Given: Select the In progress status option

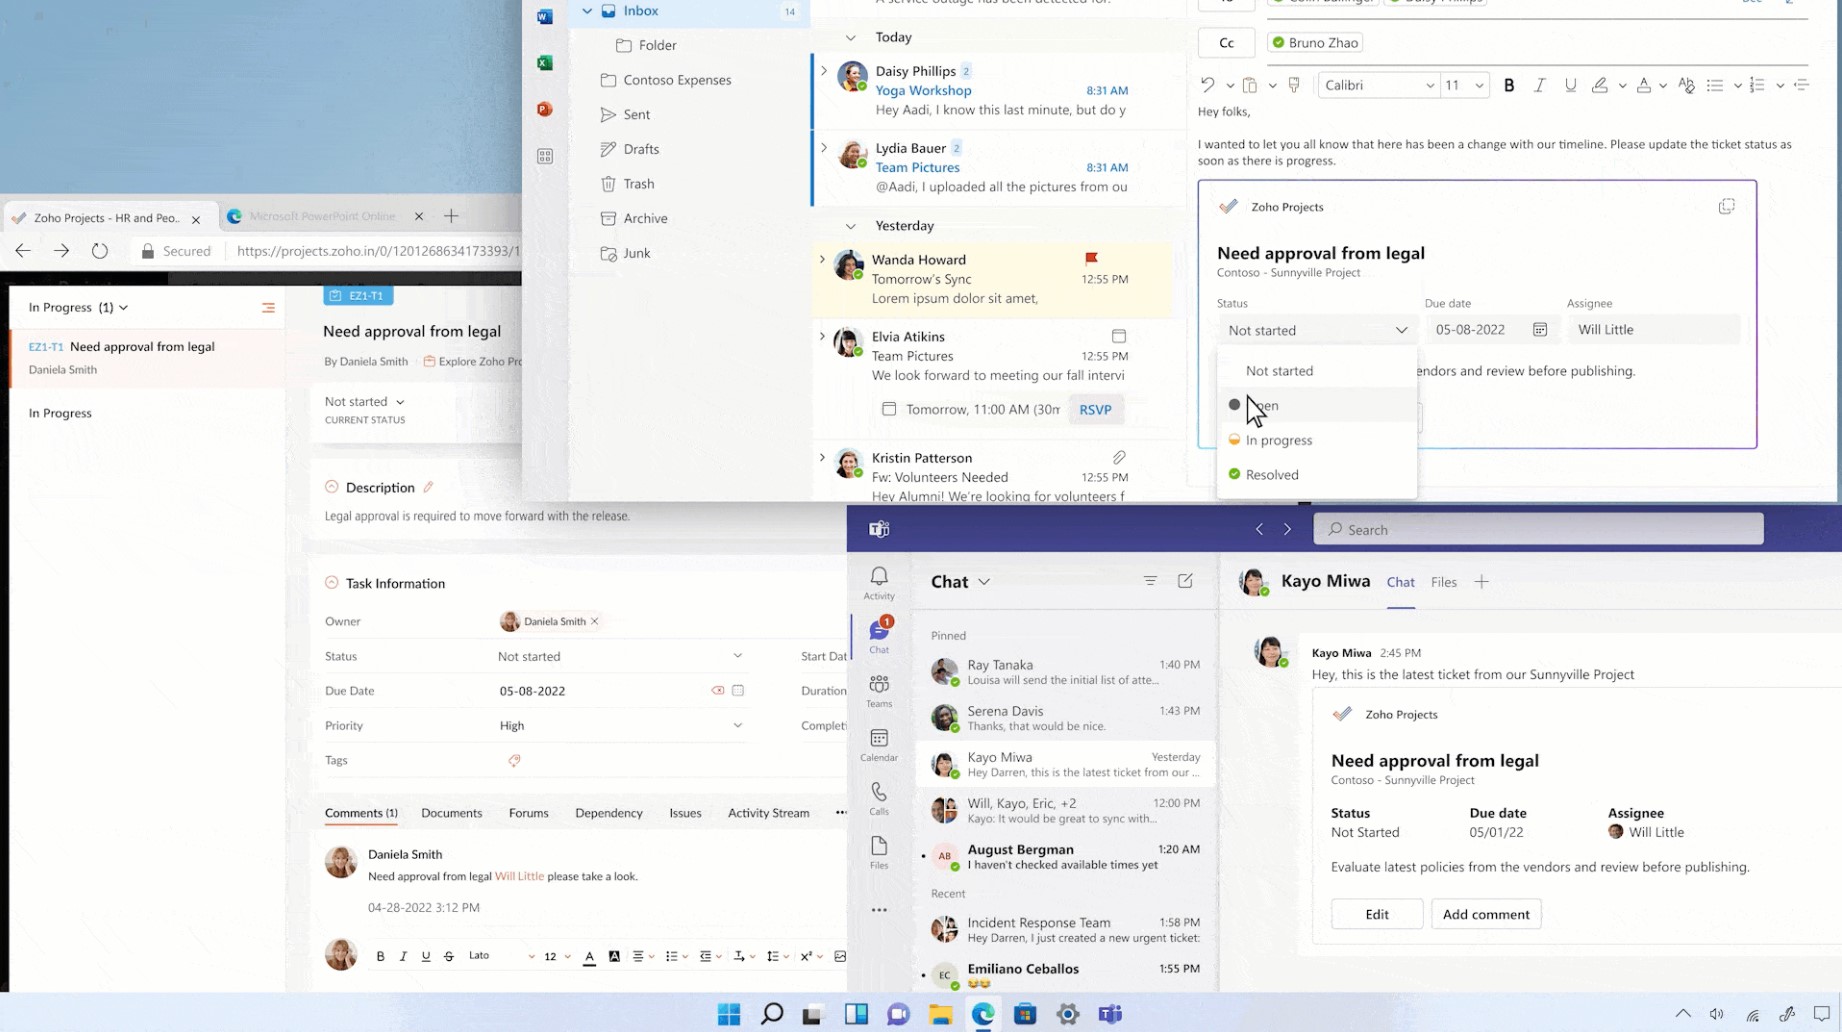Looking at the screenshot, I should pos(1278,440).
